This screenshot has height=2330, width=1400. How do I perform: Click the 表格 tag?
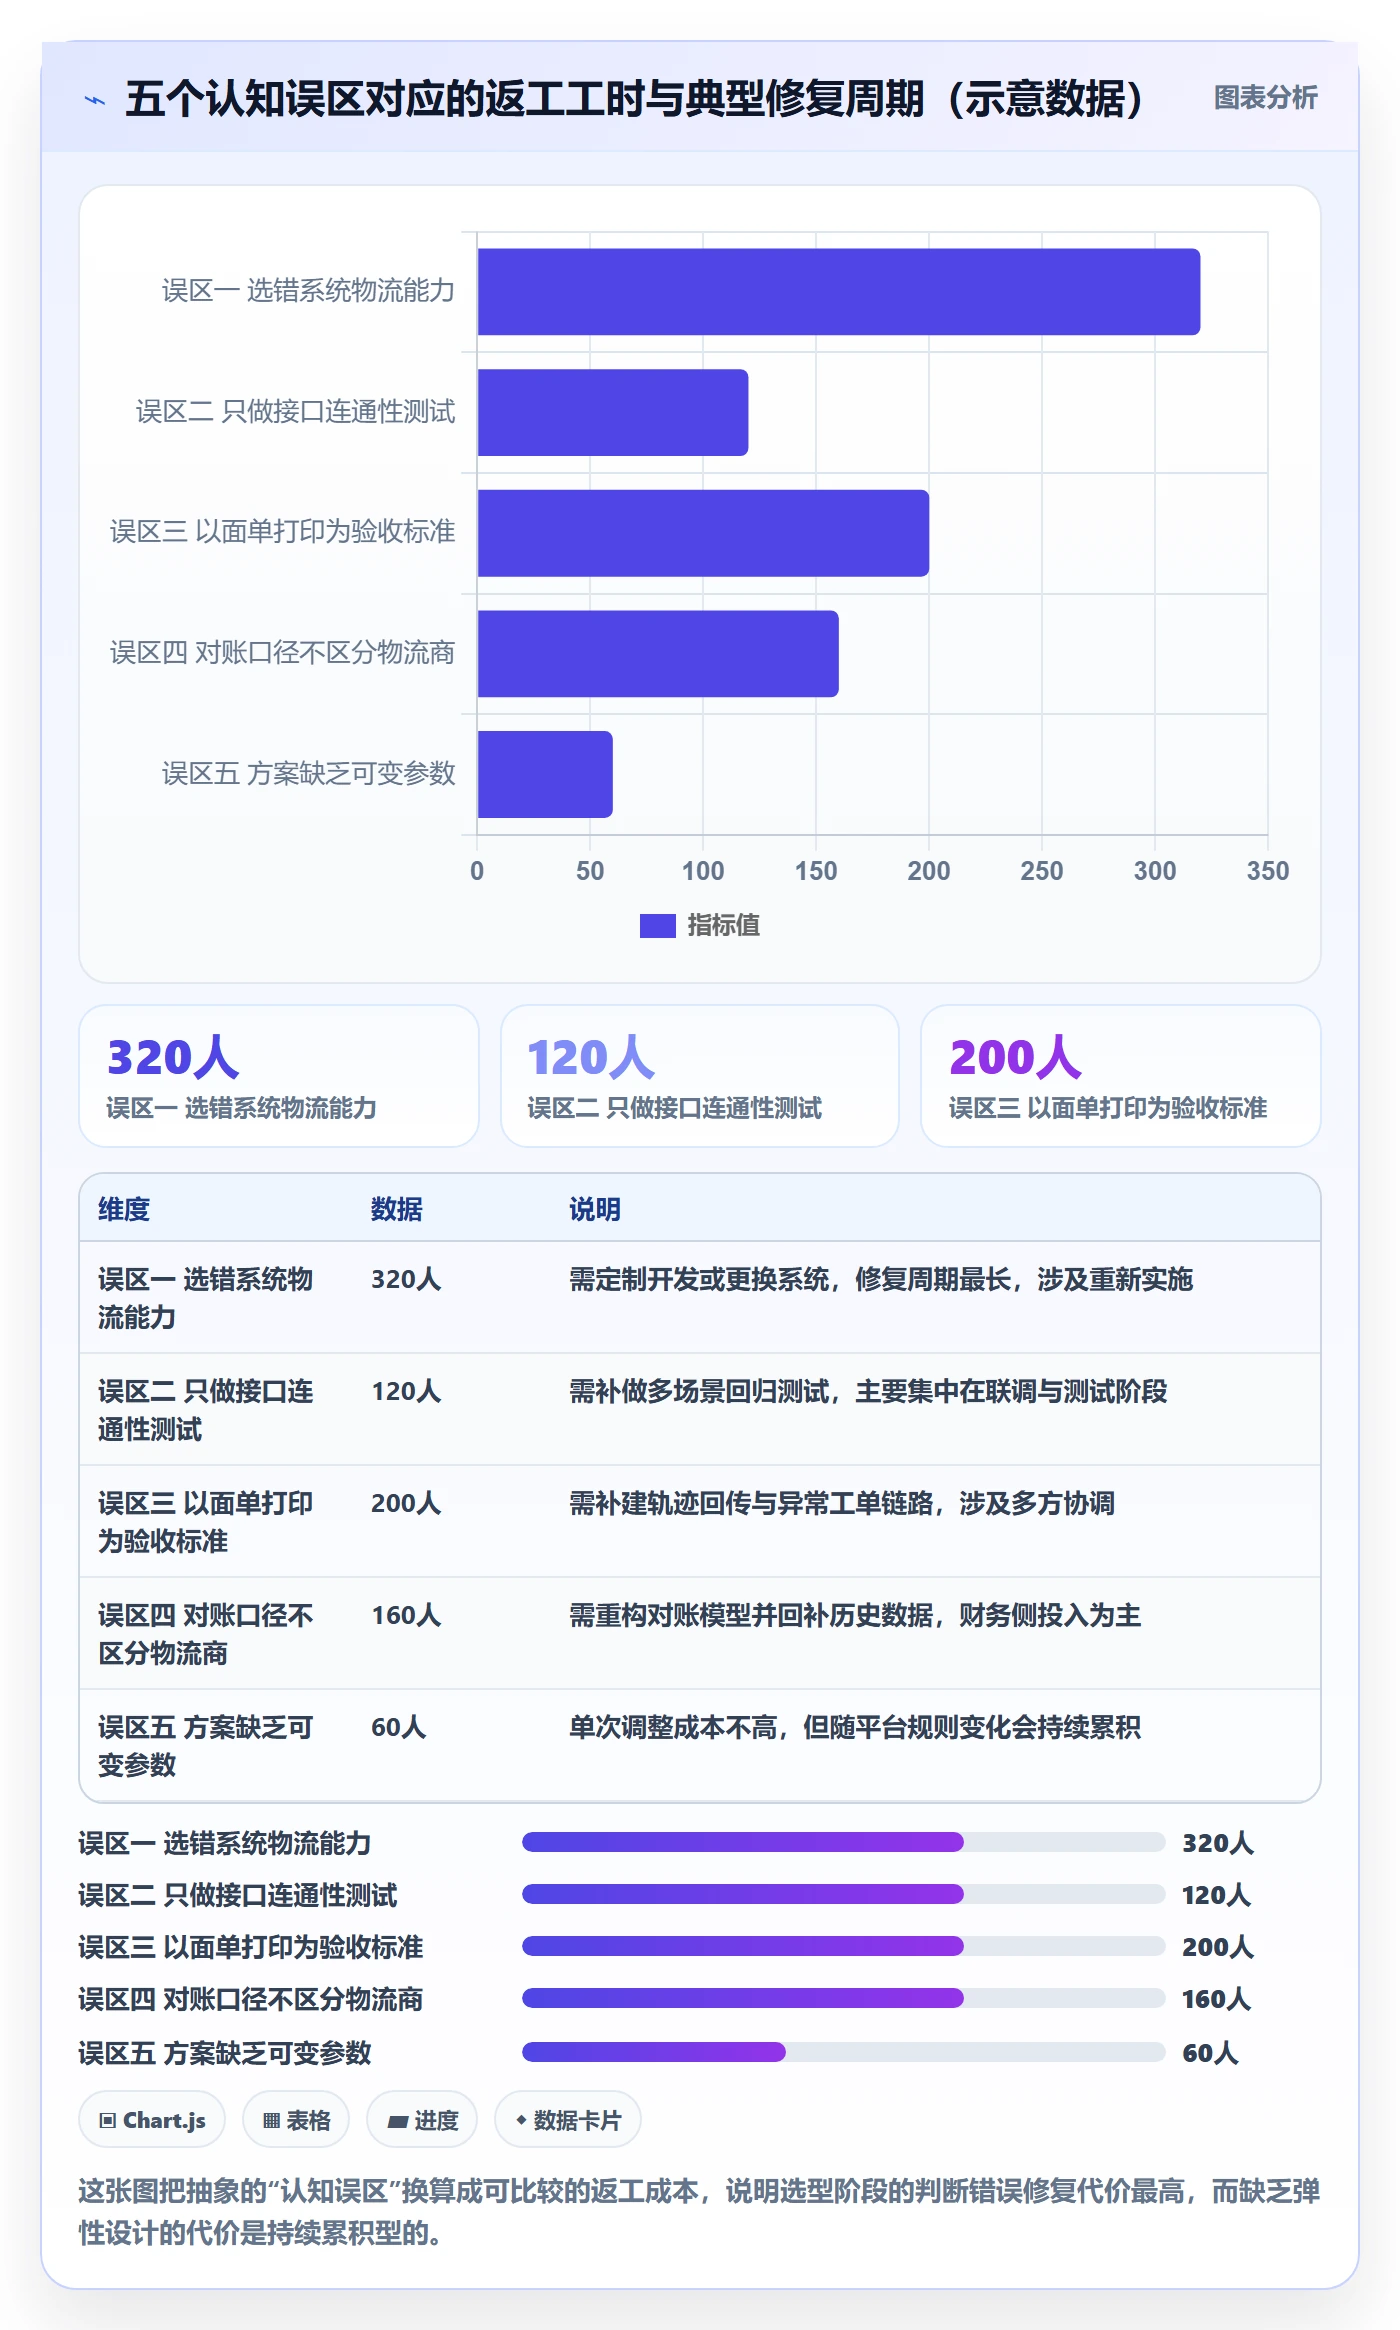click(296, 2120)
